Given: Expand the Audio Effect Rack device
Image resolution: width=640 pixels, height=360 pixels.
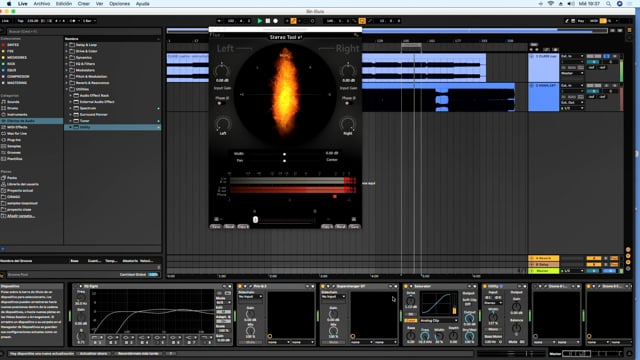Looking at the screenshot, I should point(71,96).
